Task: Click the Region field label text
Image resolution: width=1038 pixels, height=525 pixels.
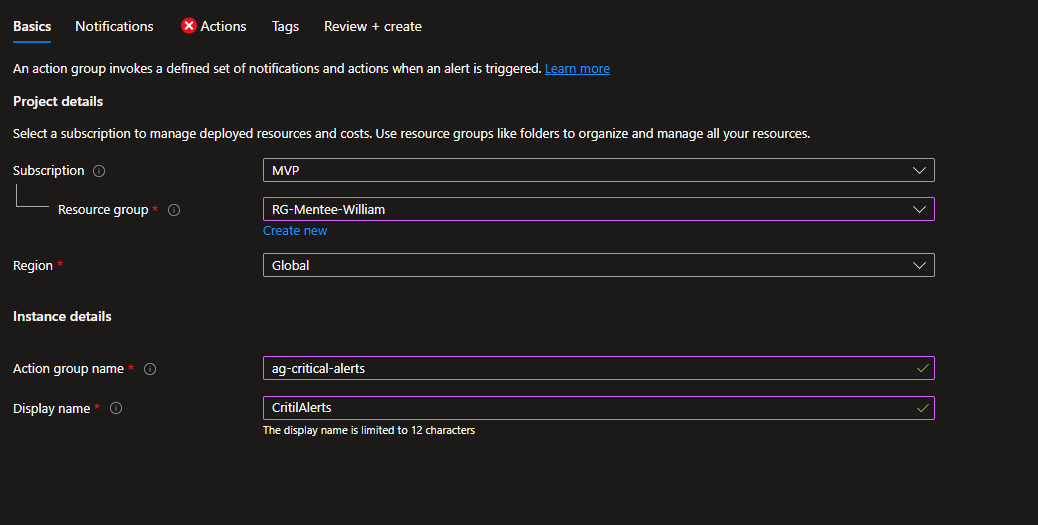Action: [x=33, y=266]
